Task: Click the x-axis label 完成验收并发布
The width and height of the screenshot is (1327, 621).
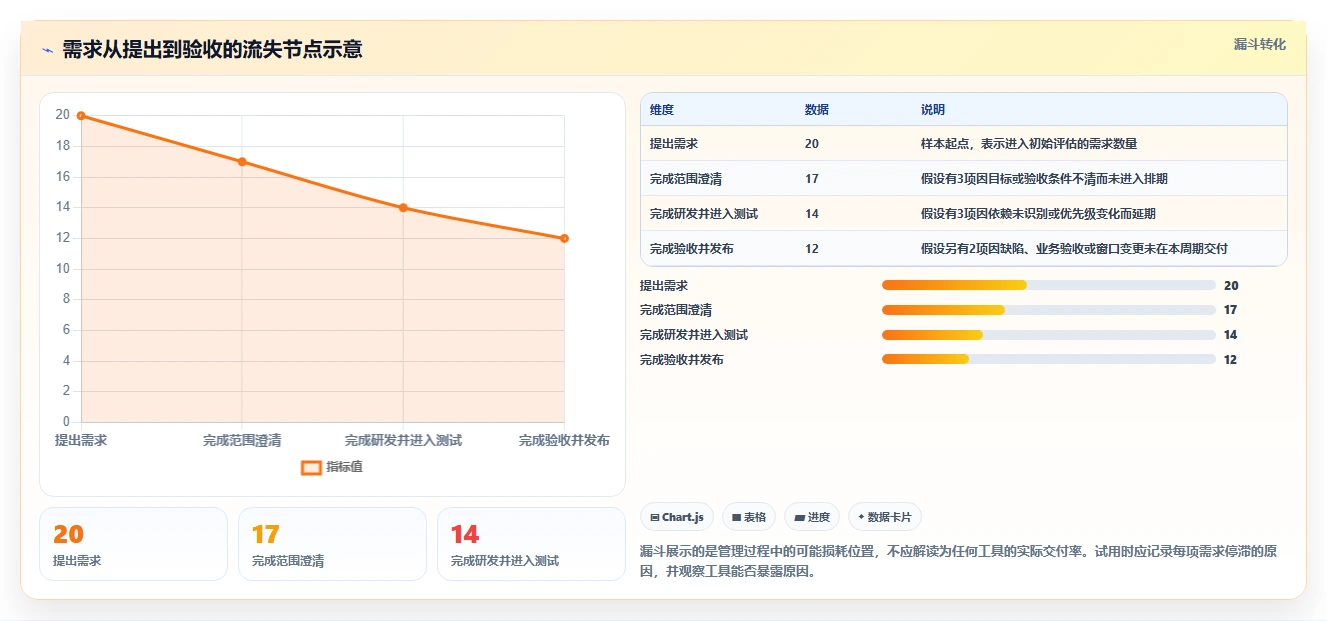Action: 564,441
